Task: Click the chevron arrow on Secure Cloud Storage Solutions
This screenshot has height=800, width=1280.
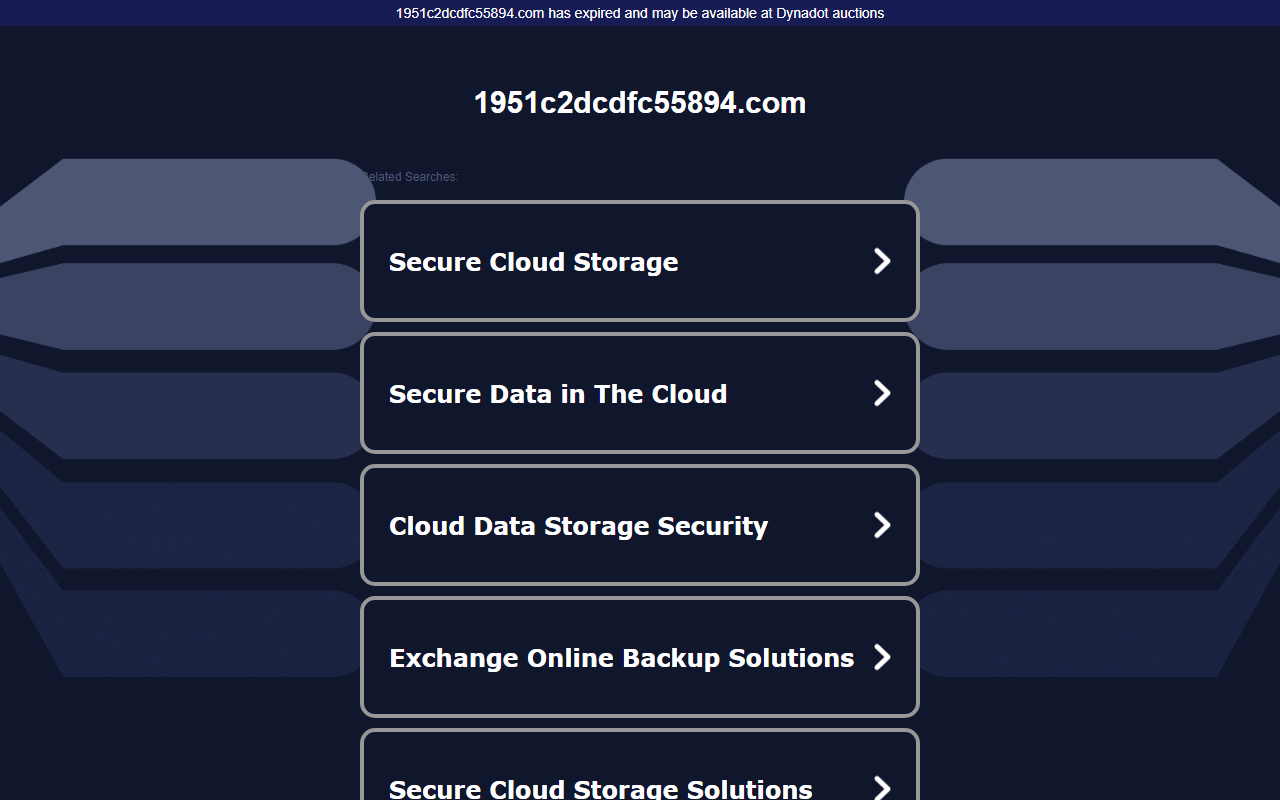Action: coord(882,787)
